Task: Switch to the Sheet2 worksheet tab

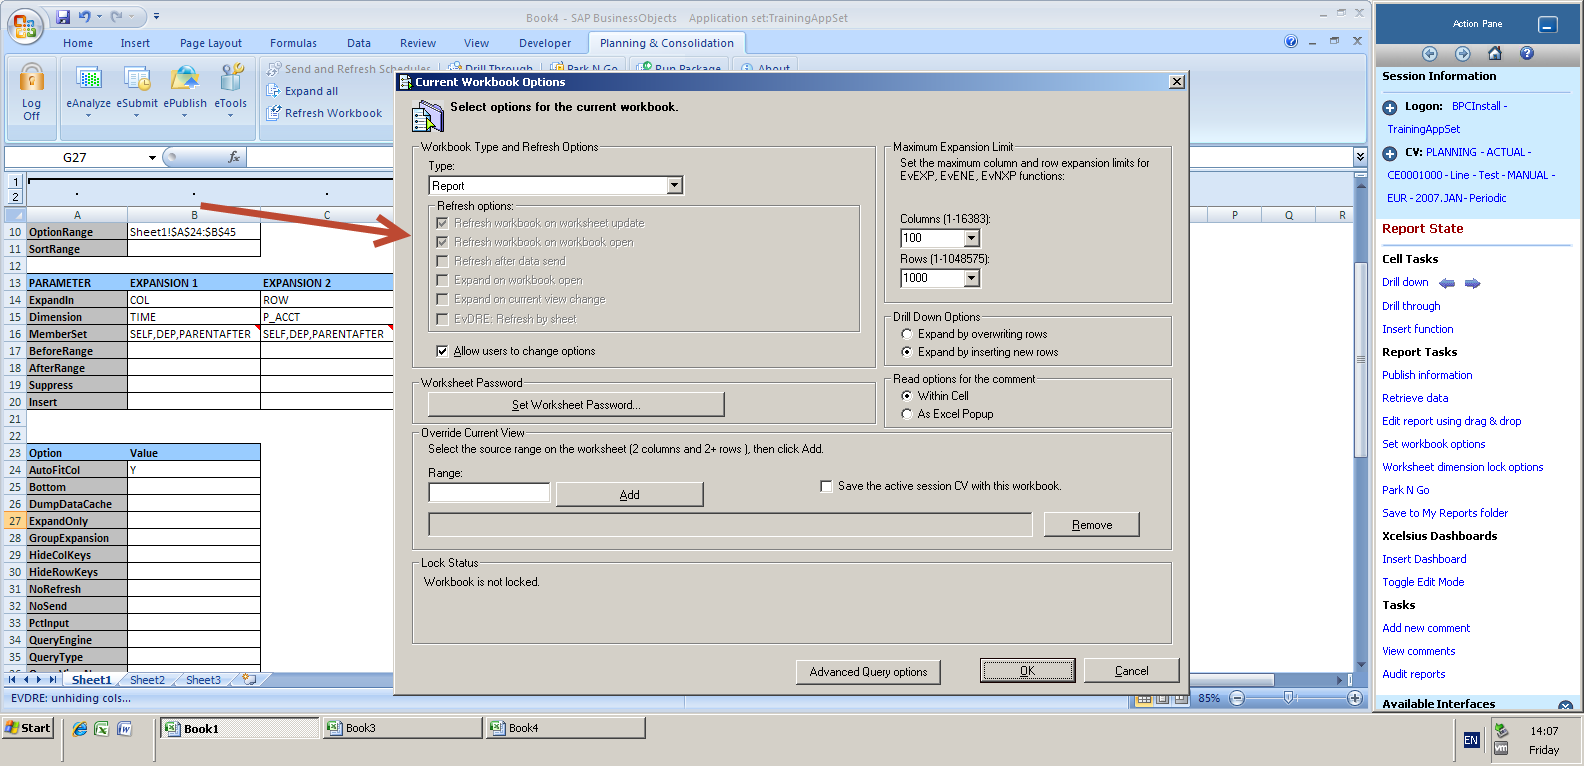Action: (147, 680)
